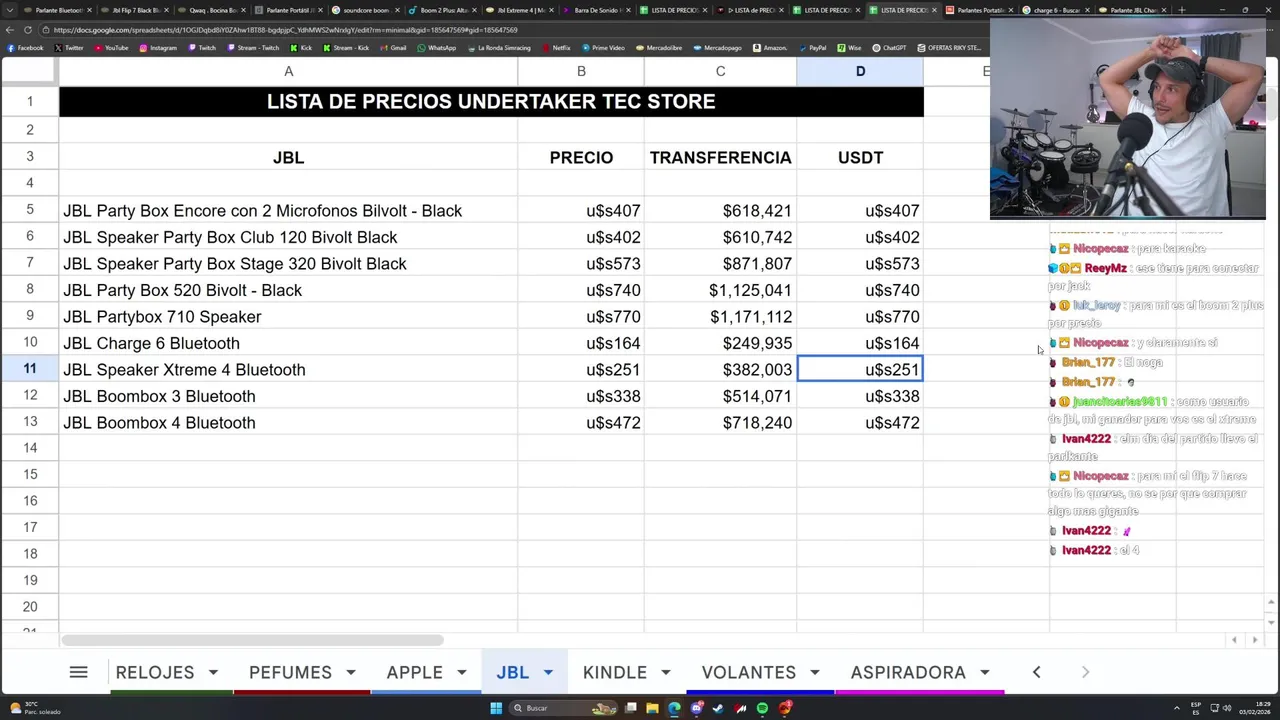The image size is (1280, 720).
Task: Open the JBL tab dropdown arrow
Action: [x=547, y=672]
